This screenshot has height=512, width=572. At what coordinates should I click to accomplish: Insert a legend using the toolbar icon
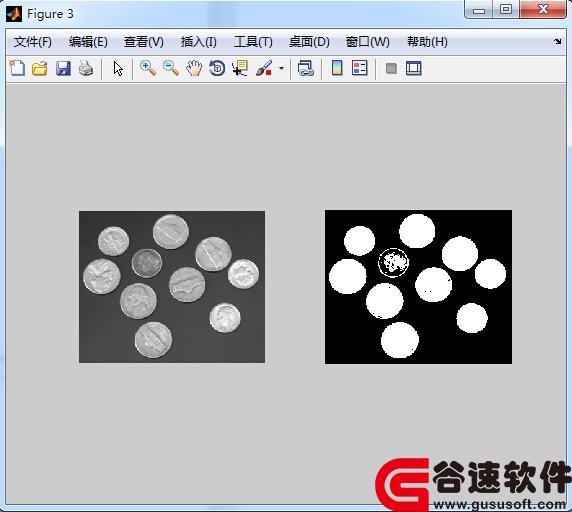360,68
